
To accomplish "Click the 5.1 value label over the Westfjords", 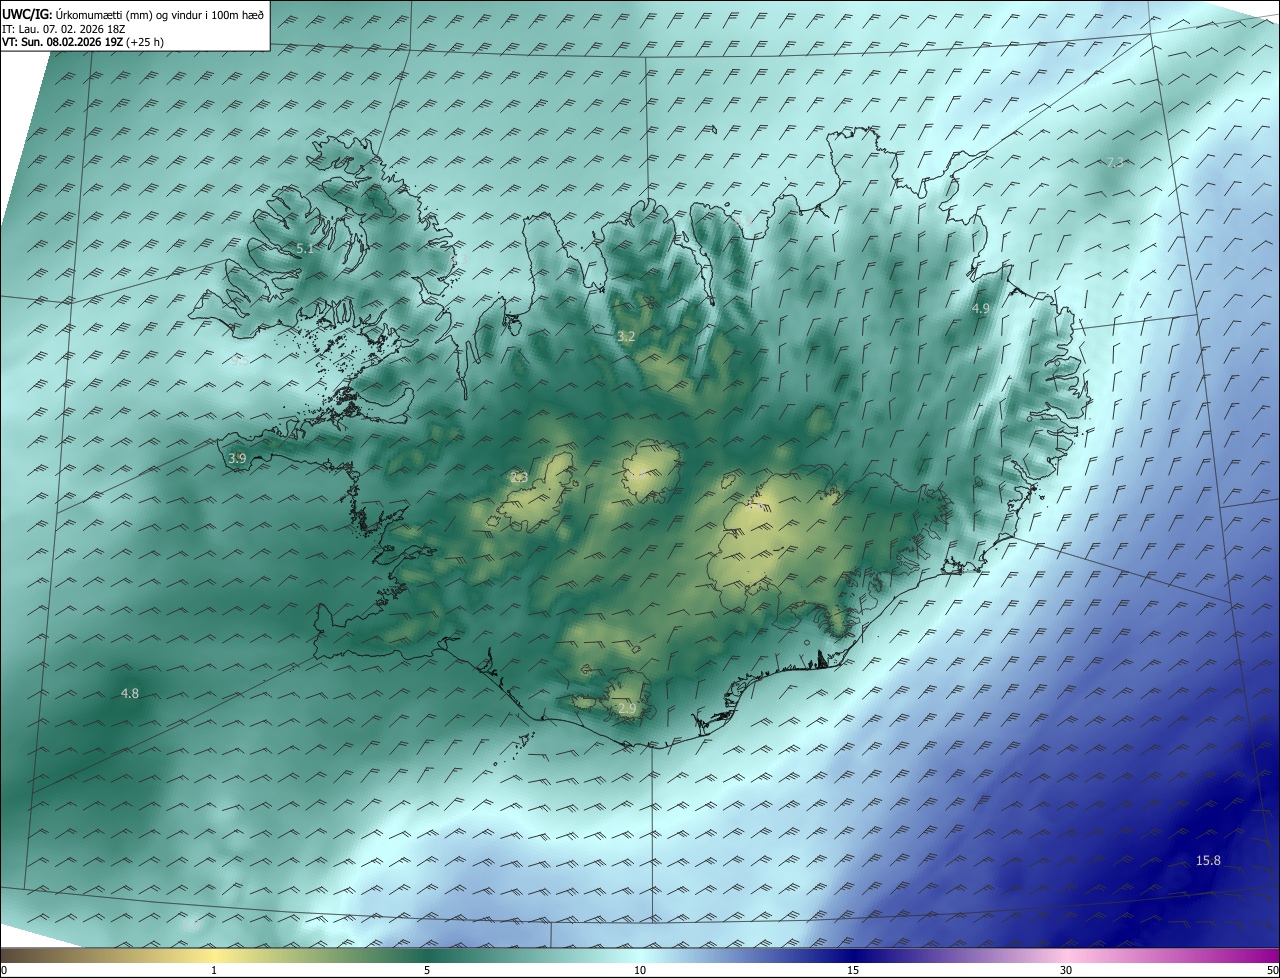I will (x=304, y=248).
